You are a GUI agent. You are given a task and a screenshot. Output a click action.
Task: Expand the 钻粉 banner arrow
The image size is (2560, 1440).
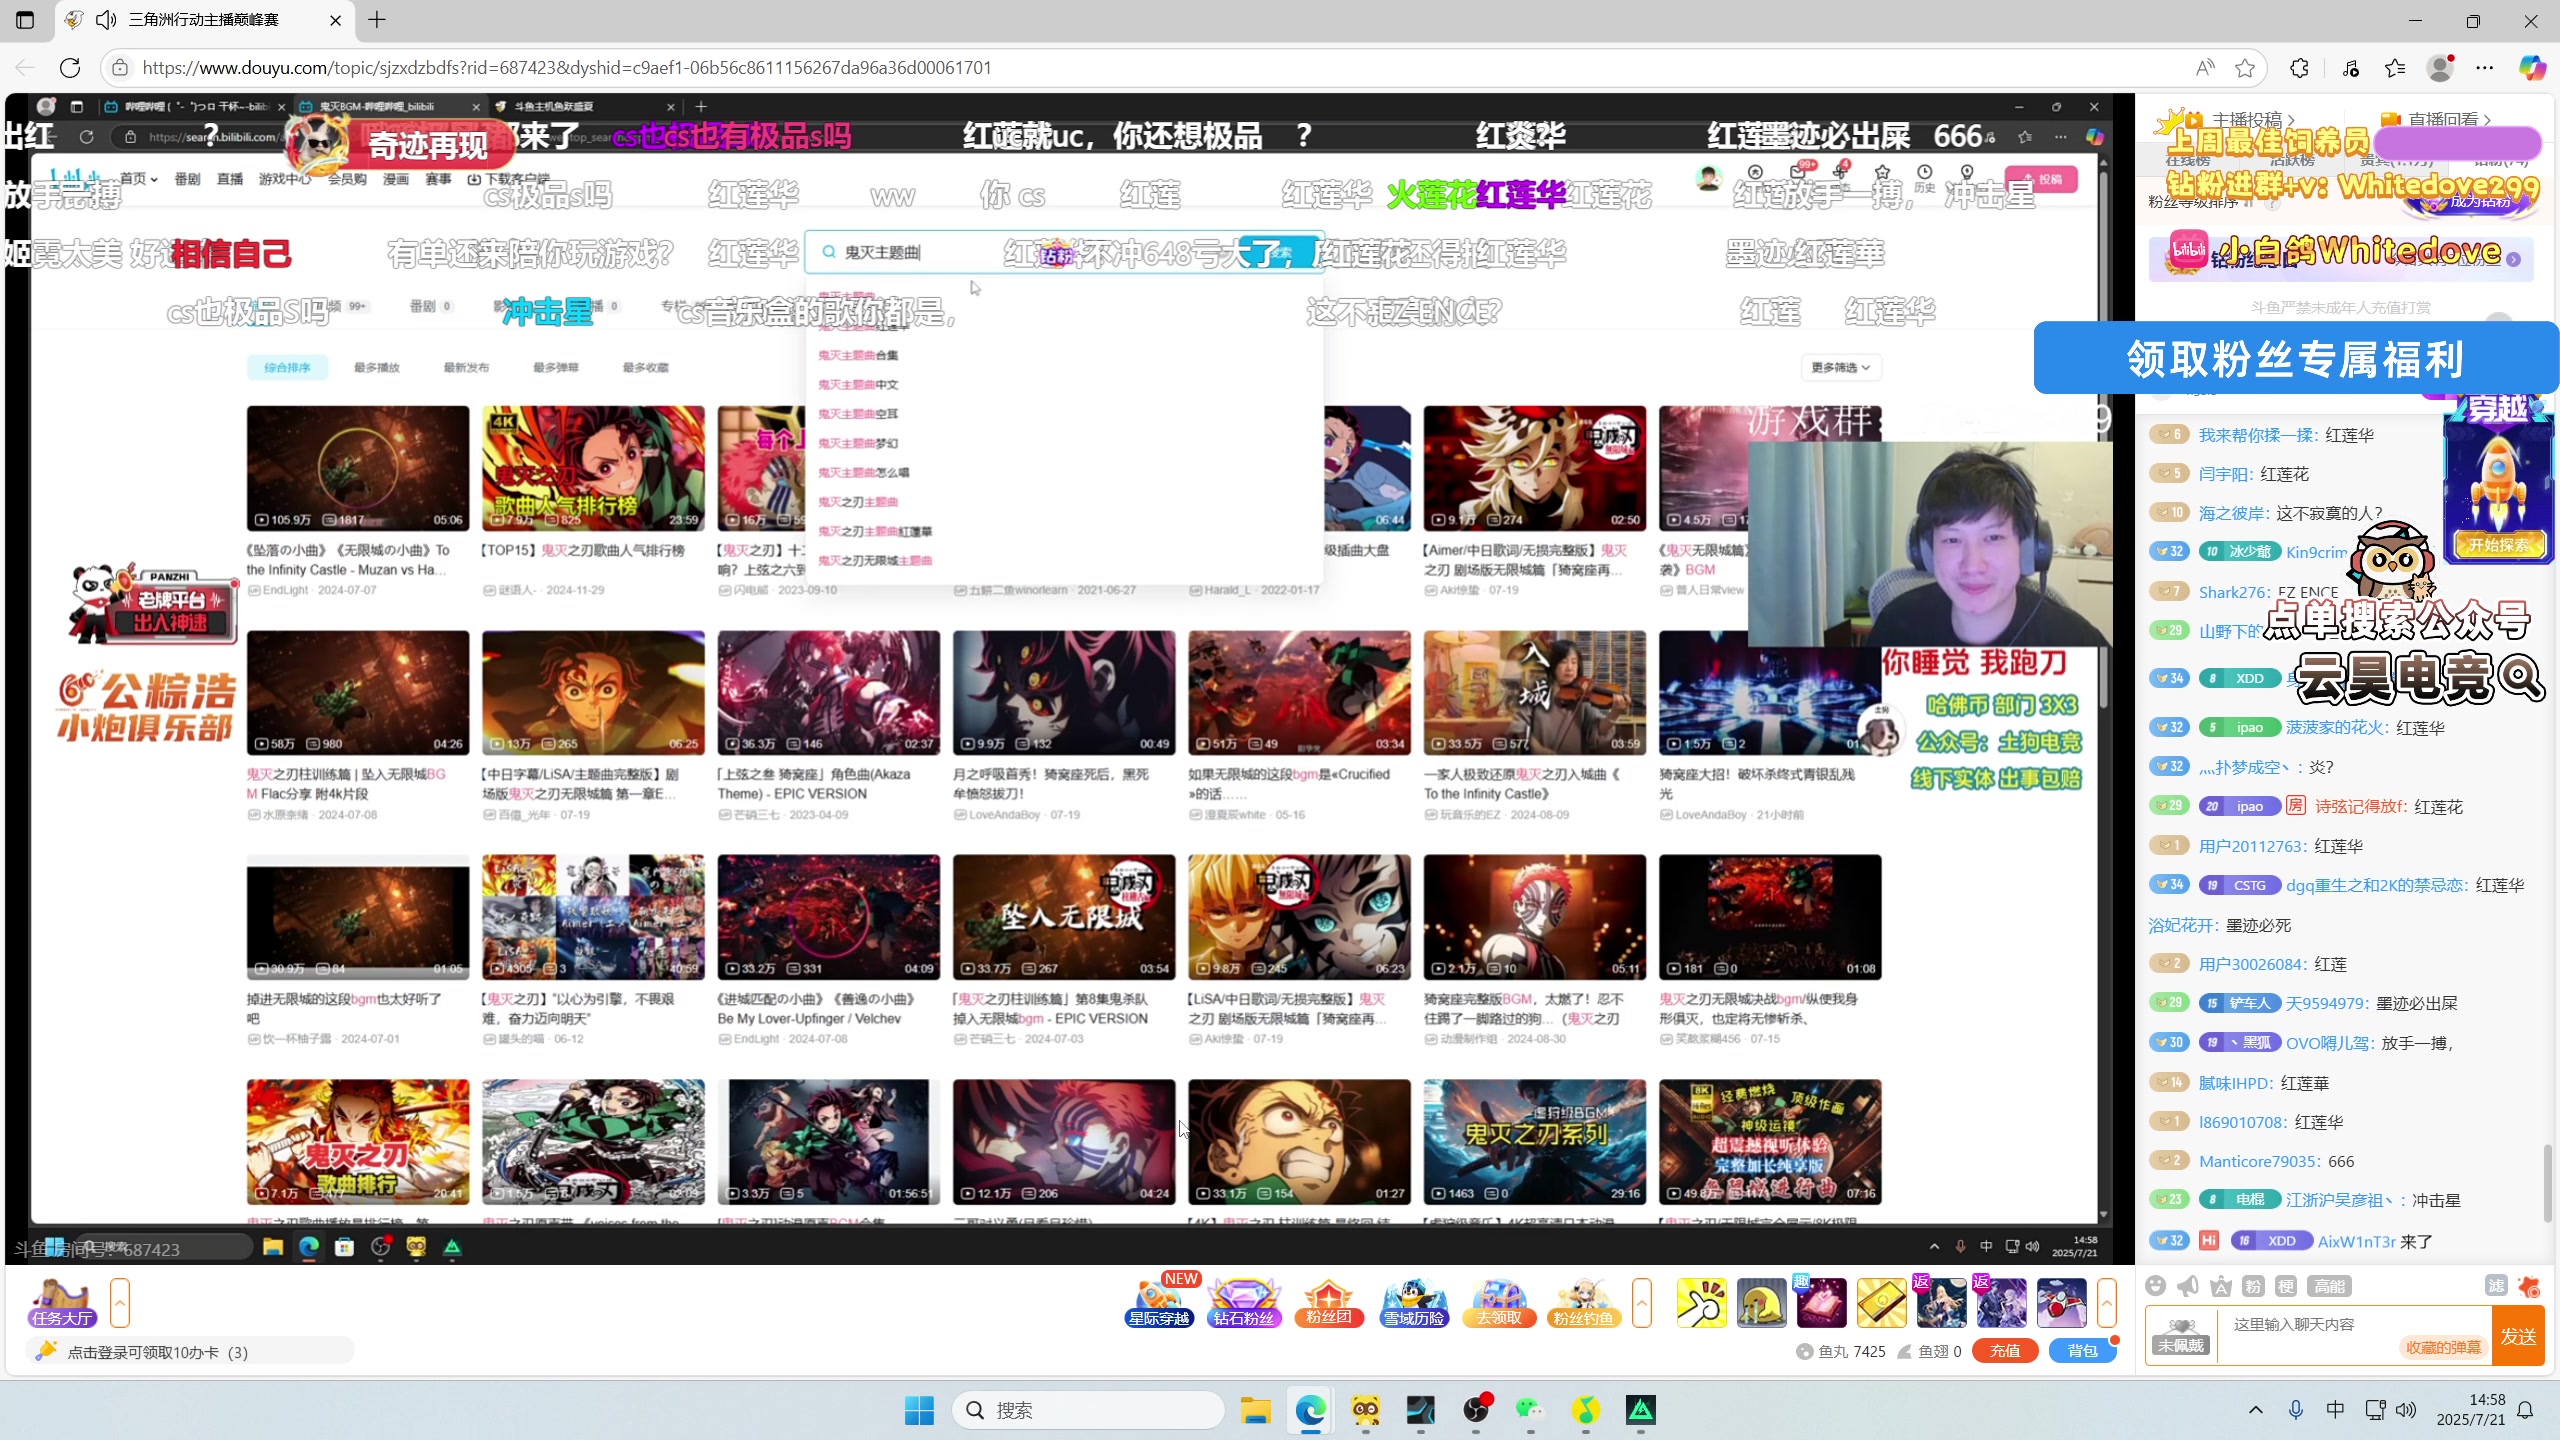[x=2514, y=259]
